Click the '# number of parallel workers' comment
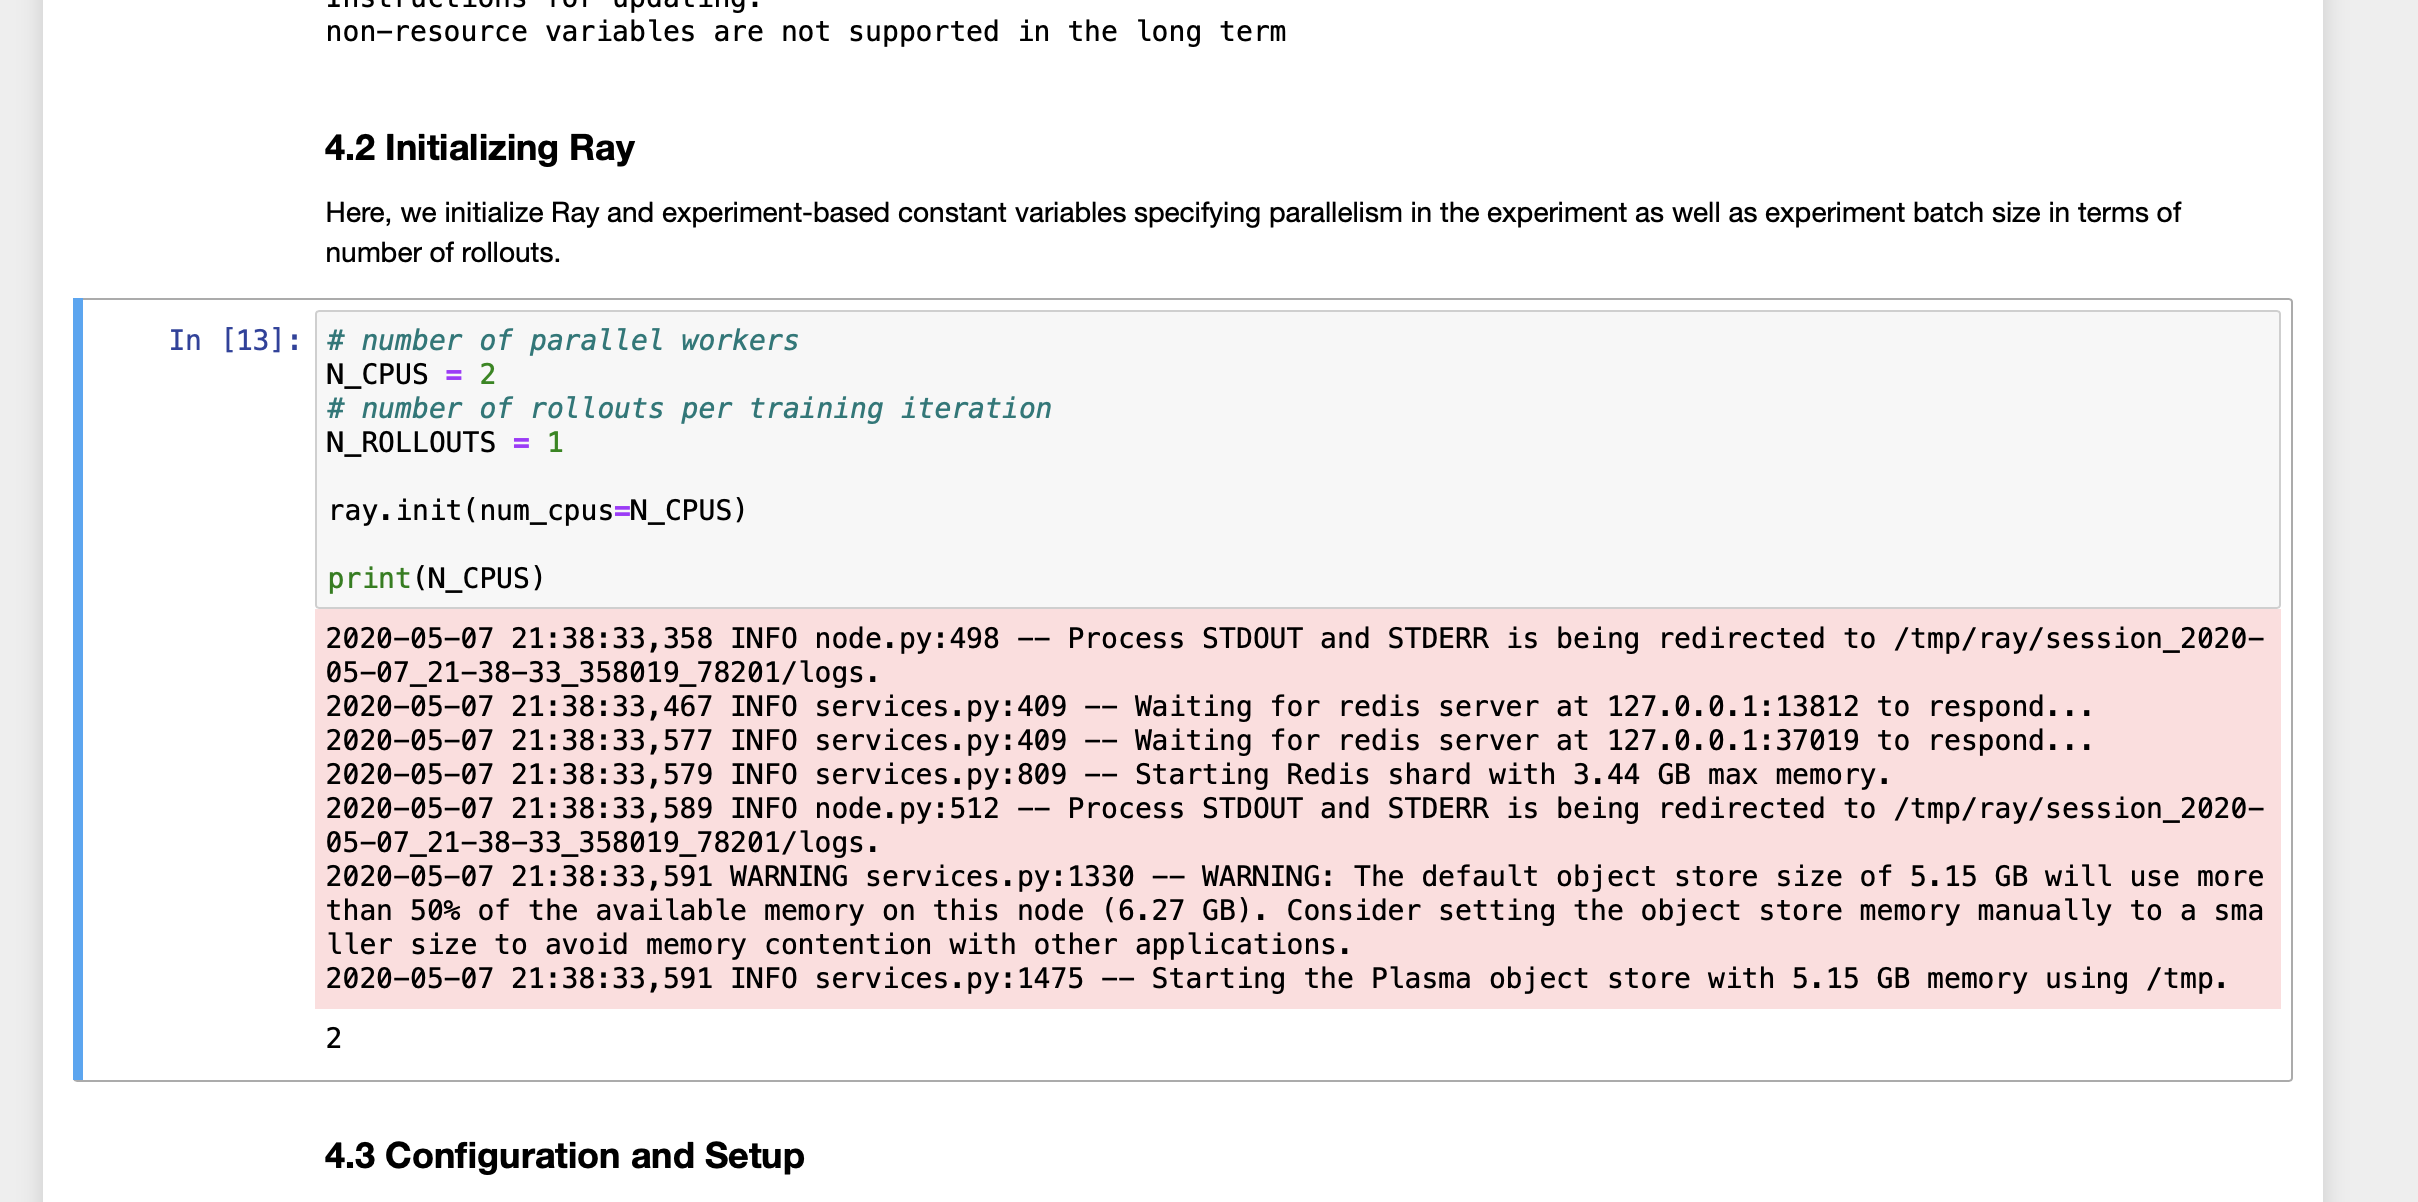 coord(562,341)
